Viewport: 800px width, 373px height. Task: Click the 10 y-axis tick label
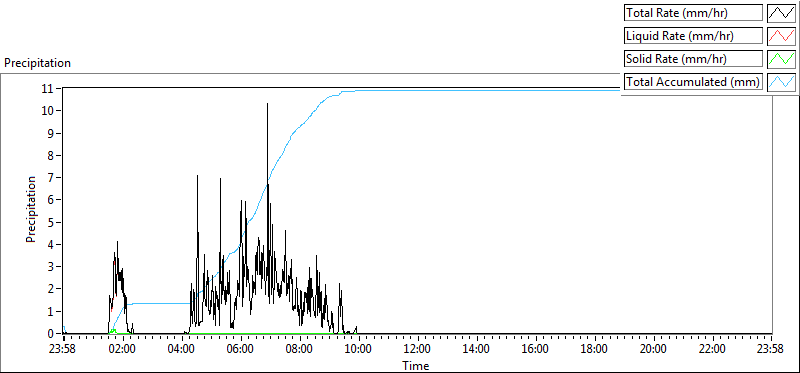48,111
